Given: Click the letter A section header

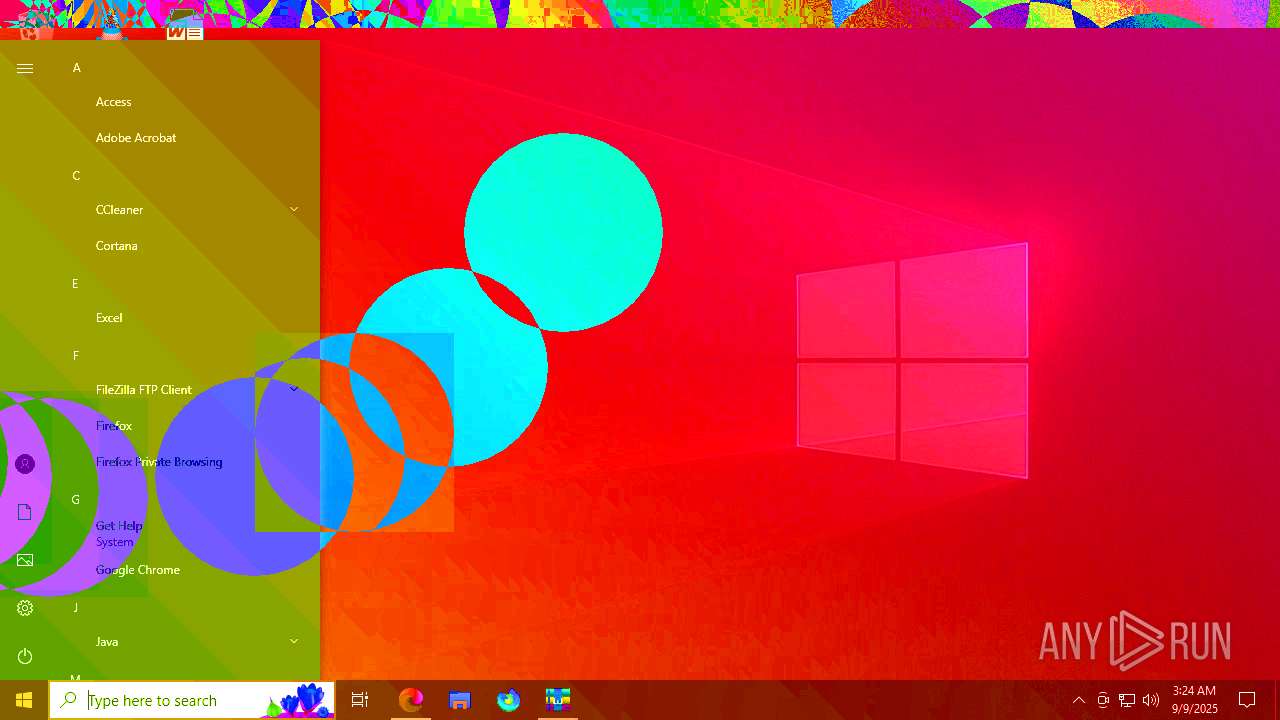Looking at the screenshot, I should (x=76, y=68).
